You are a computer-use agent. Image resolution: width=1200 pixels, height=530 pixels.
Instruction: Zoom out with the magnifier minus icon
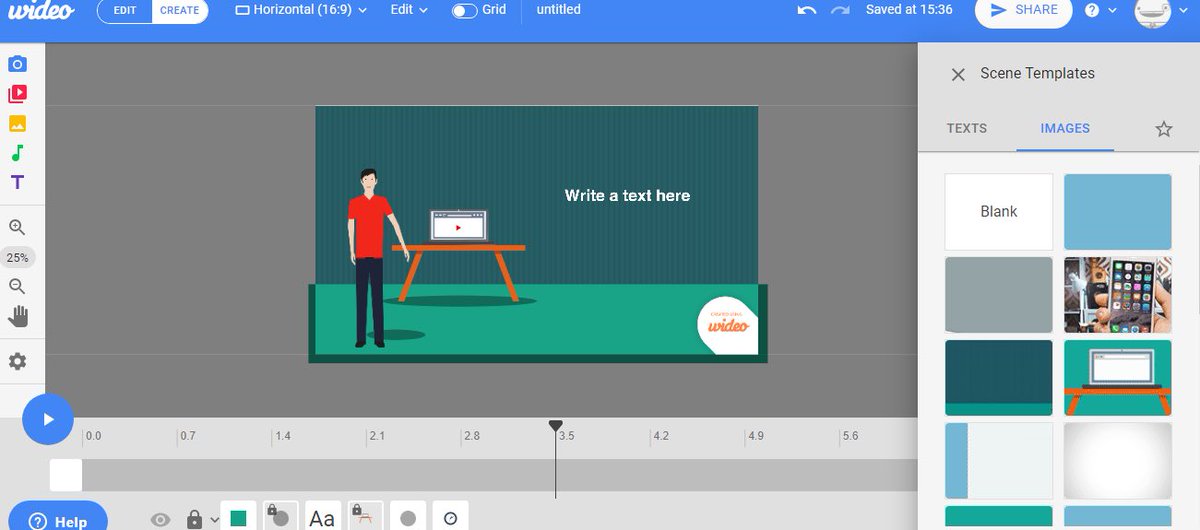coord(17,287)
